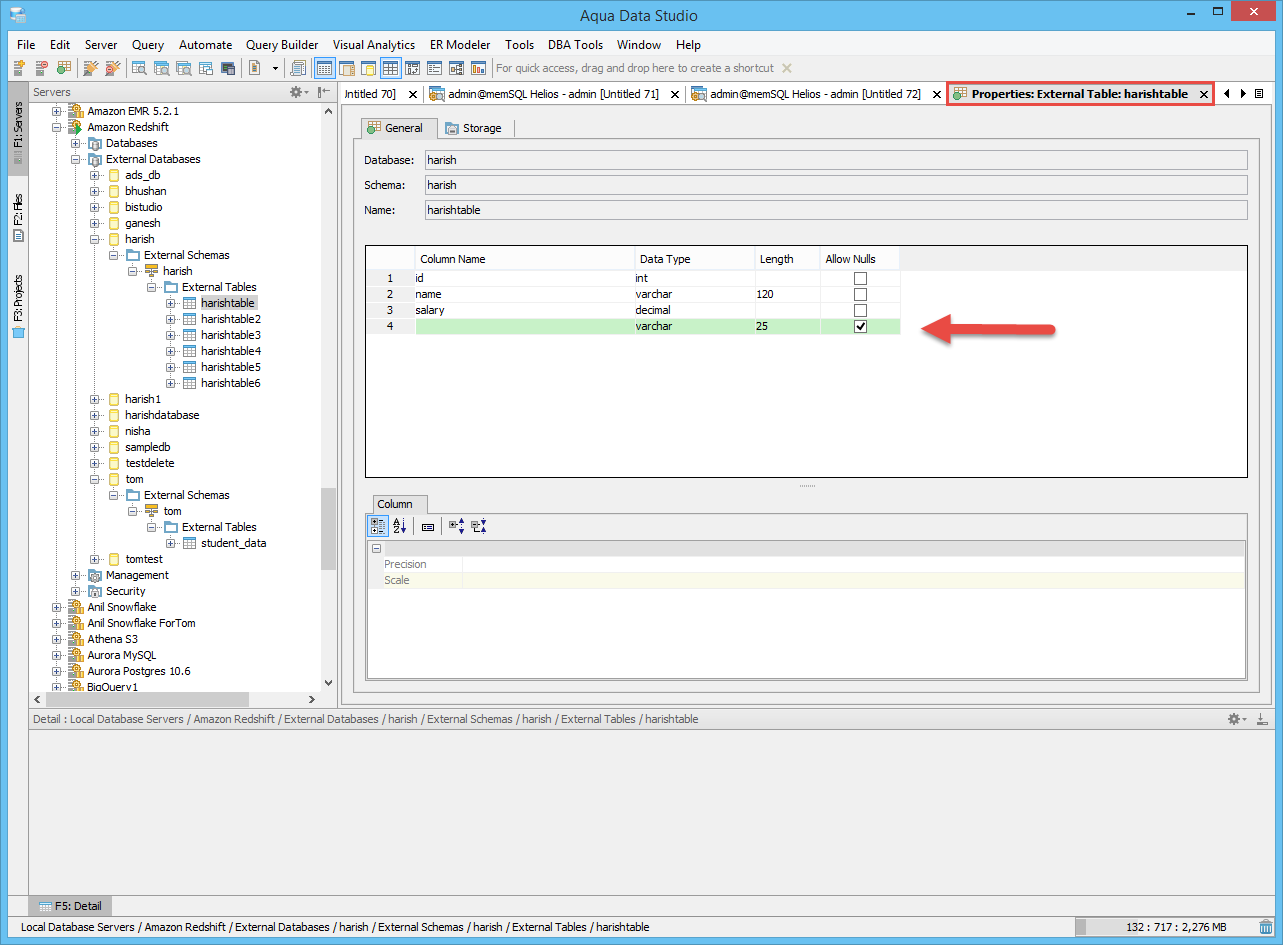Toggle description area icon in Column toolbar
Image resolution: width=1283 pixels, height=945 pixels.
pos(428,526)
